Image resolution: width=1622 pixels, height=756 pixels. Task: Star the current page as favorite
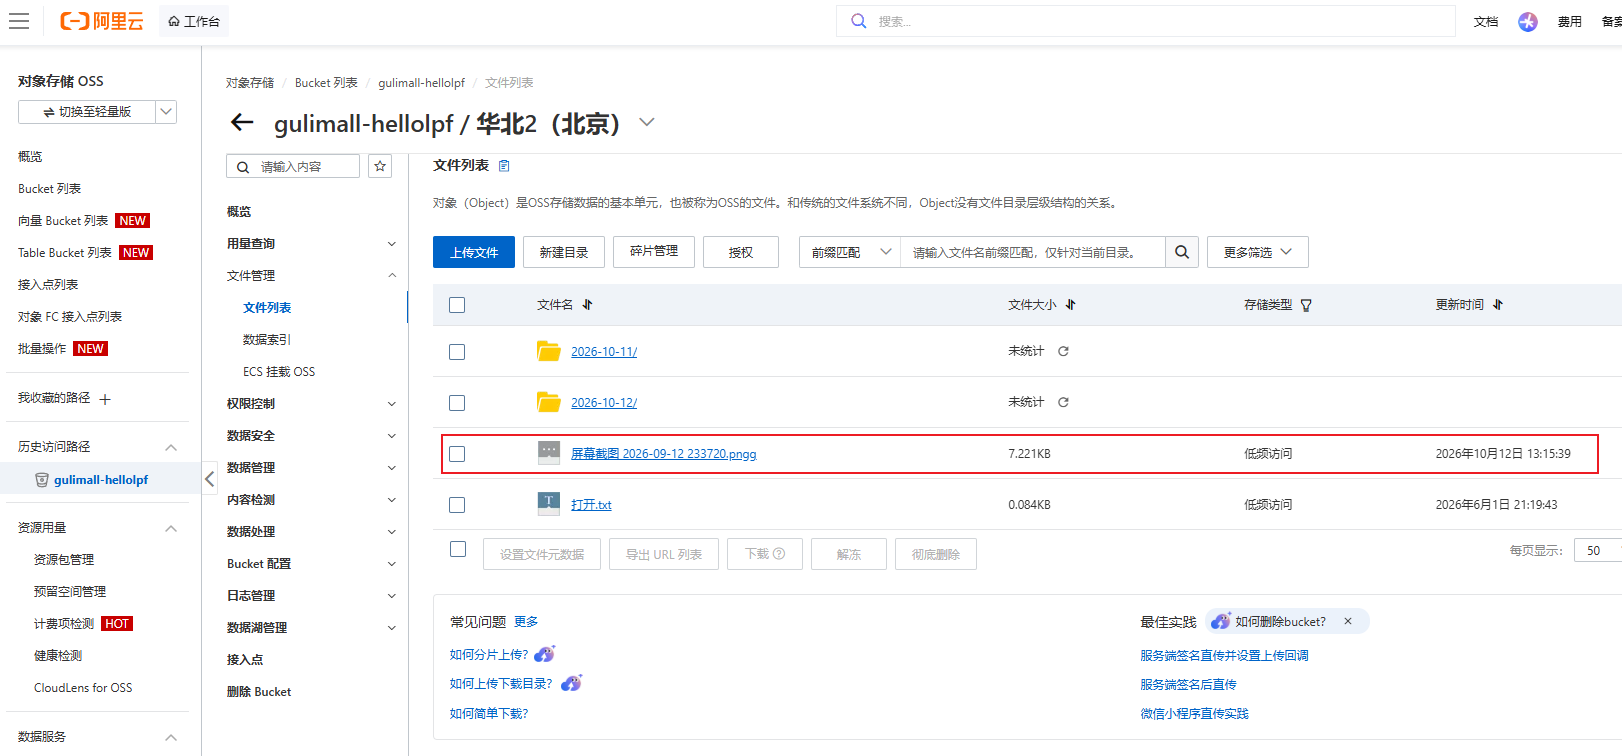[x=380, y=167]
